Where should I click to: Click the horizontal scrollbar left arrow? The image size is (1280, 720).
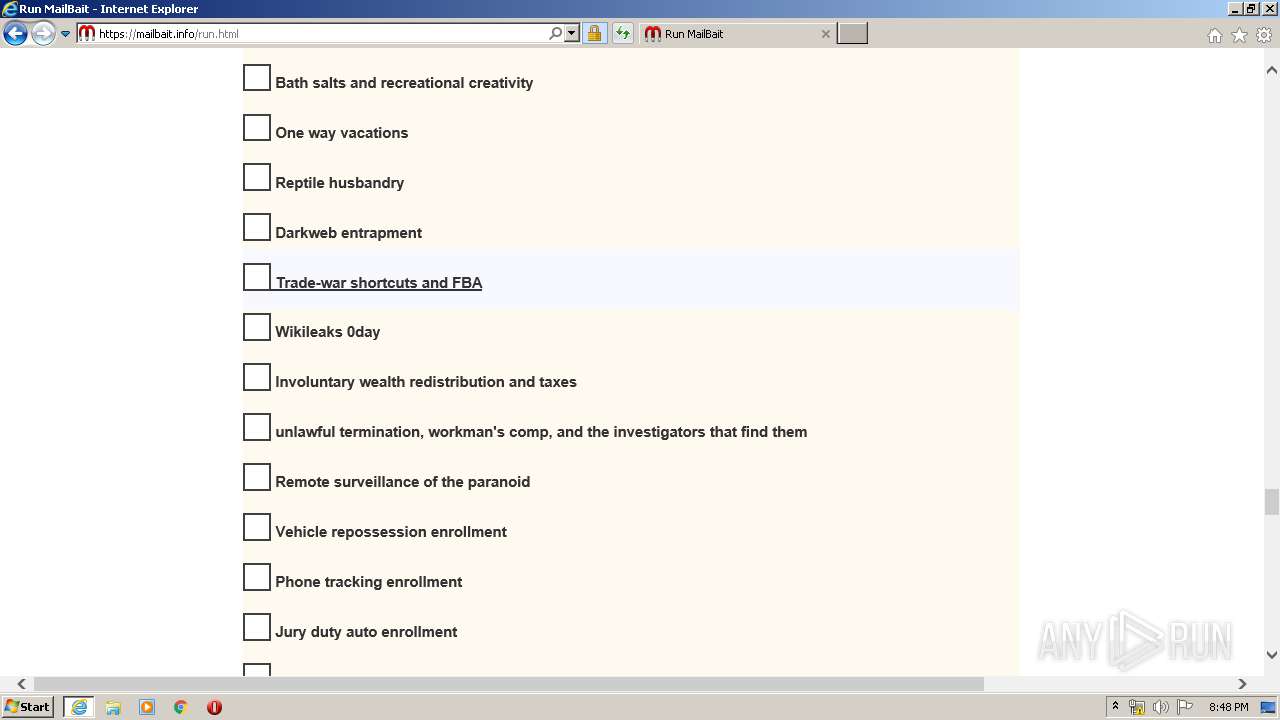[x=22, y=684]
